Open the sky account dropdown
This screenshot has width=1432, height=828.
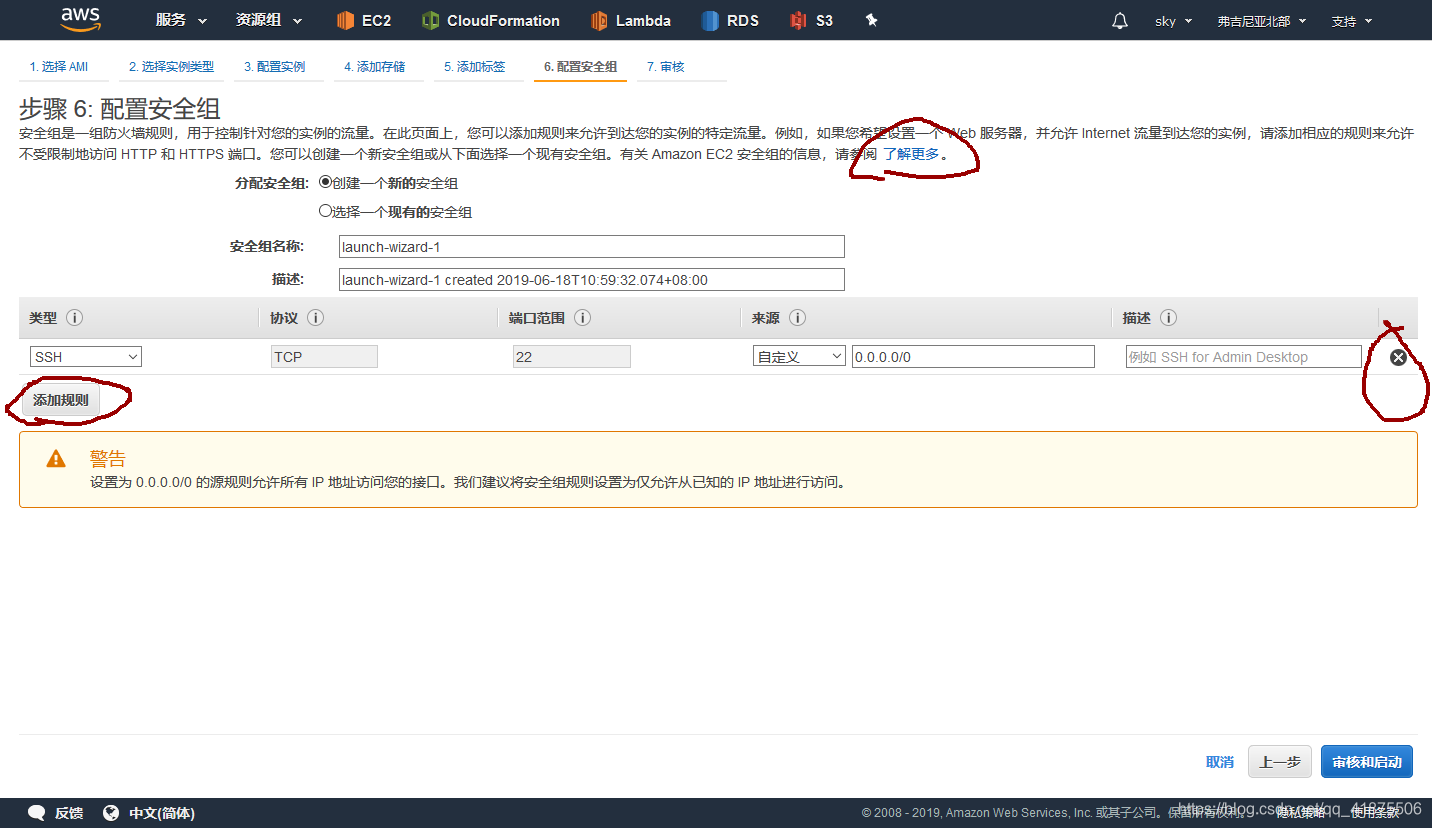pos(1173,21)
